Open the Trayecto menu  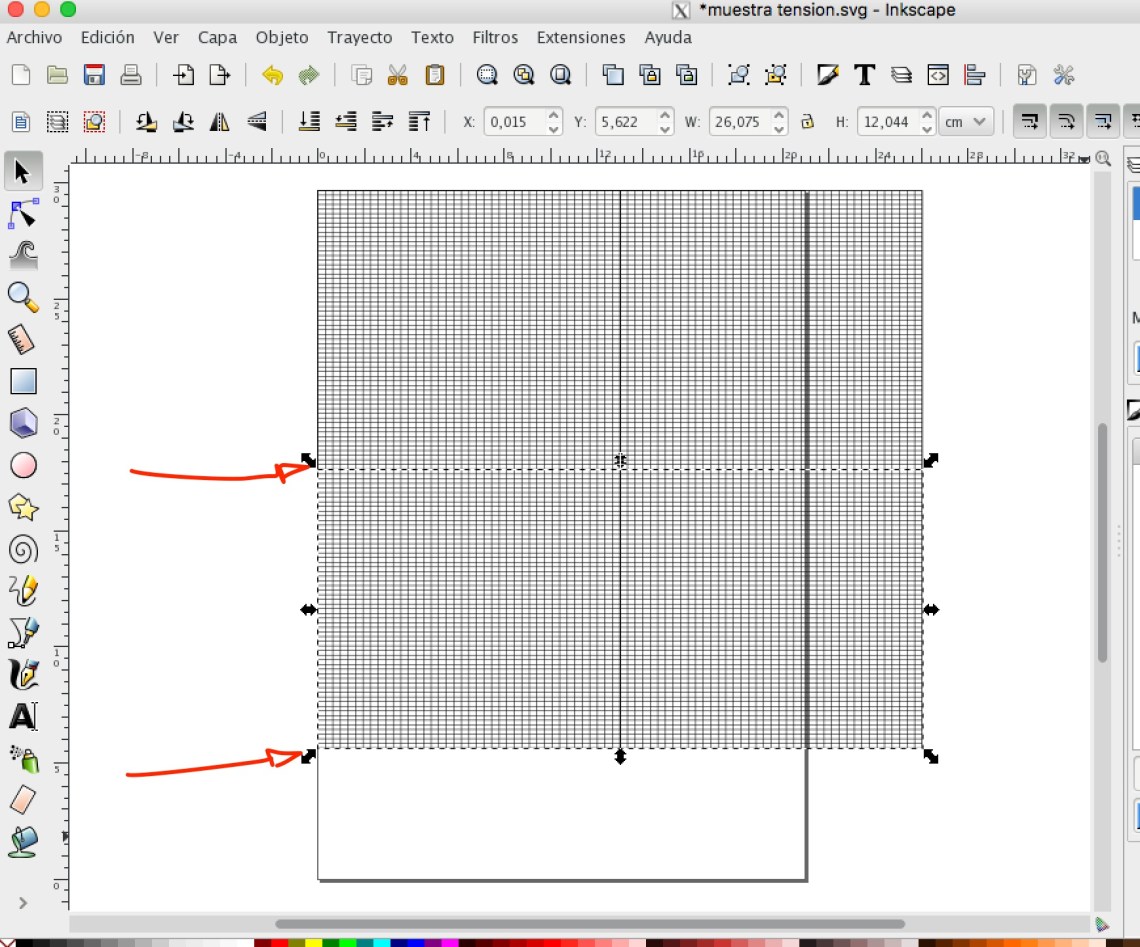click(359, 37)
